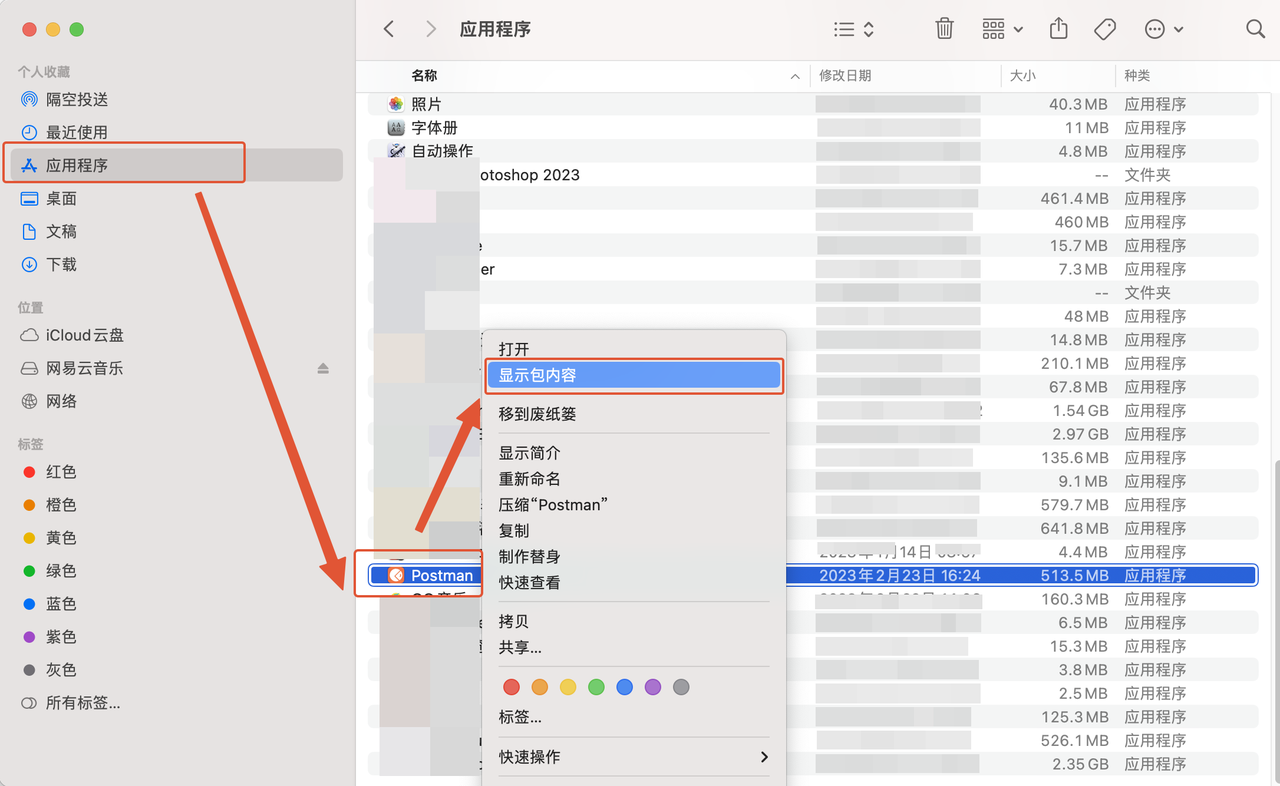This screenshot has height=786, width=1280.
Task: Click the Tag icon in the toolbar
Action: point(1104,29)
